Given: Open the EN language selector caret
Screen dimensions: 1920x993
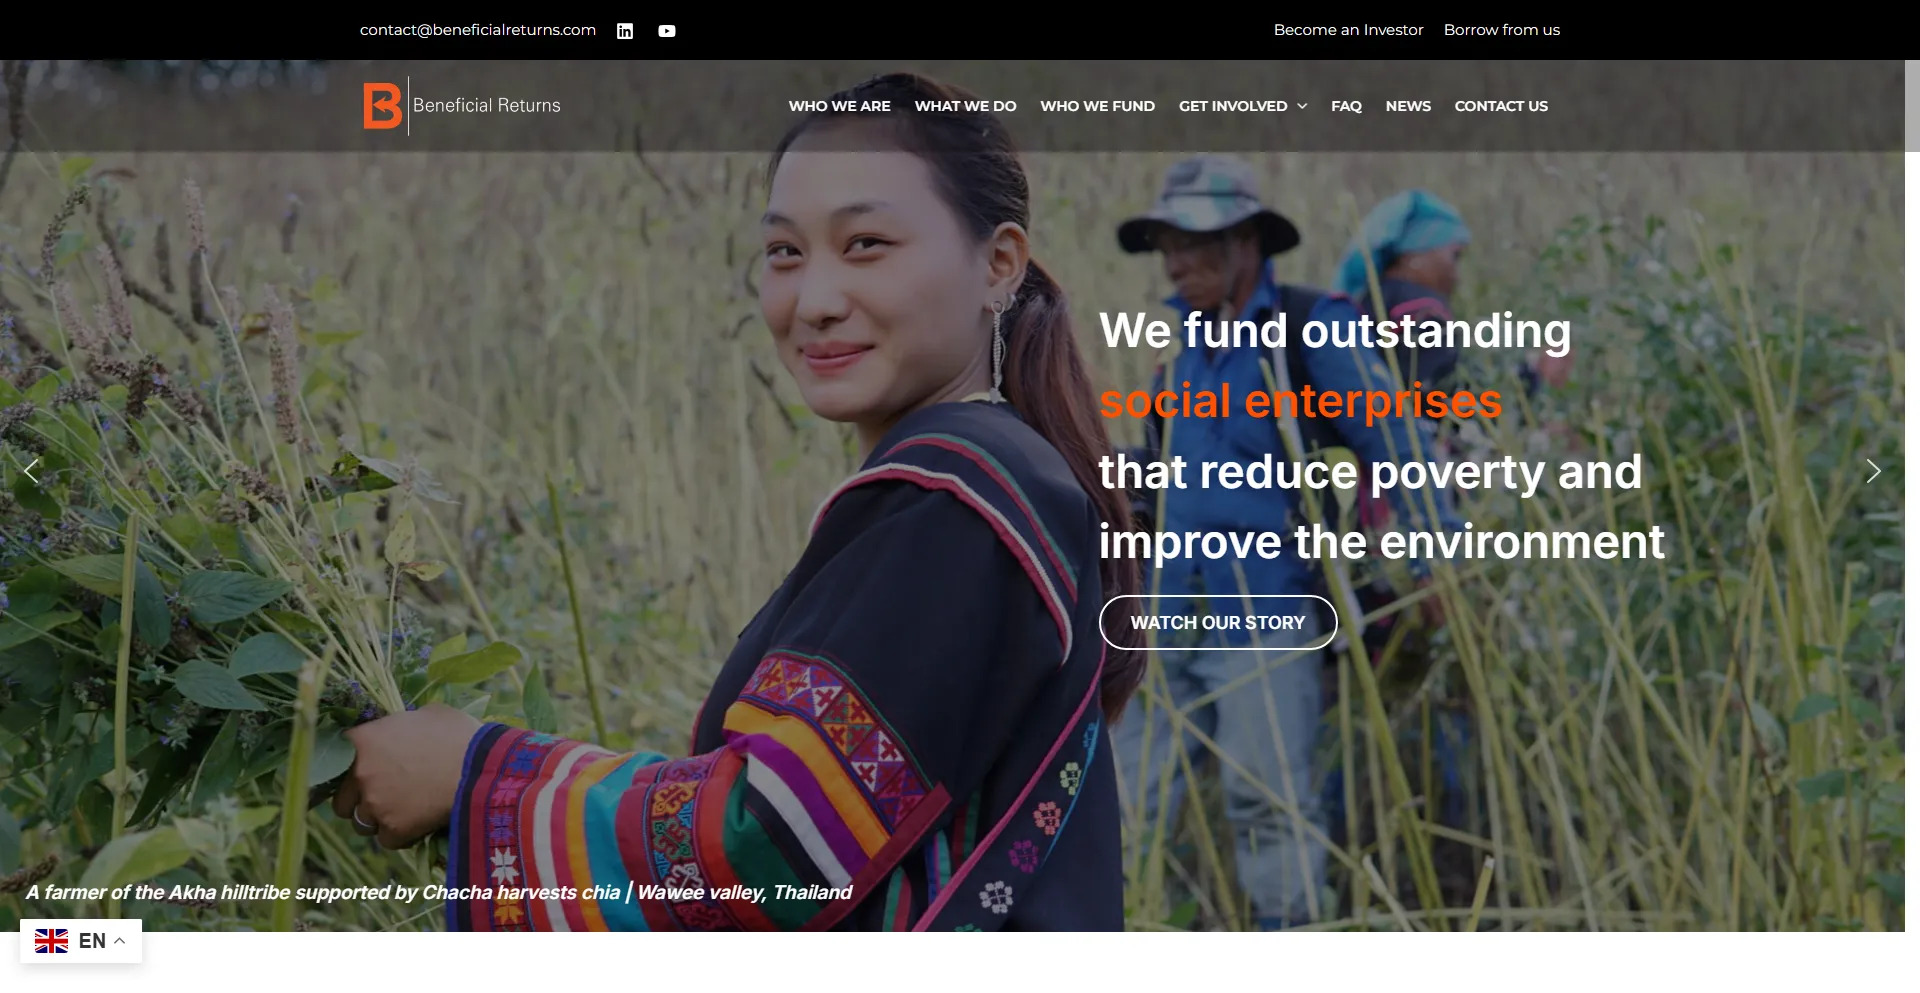Looking at the screenshot, I should pos(119,941).
